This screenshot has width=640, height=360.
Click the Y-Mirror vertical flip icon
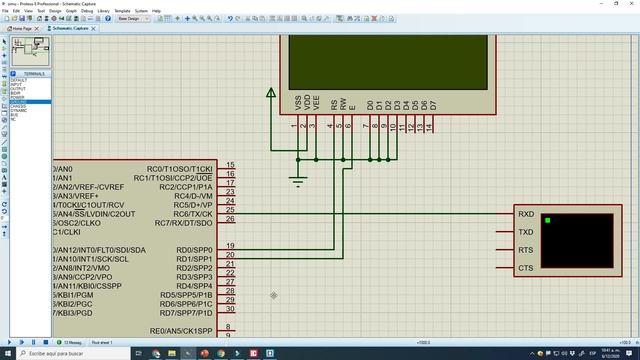(4, 234)
